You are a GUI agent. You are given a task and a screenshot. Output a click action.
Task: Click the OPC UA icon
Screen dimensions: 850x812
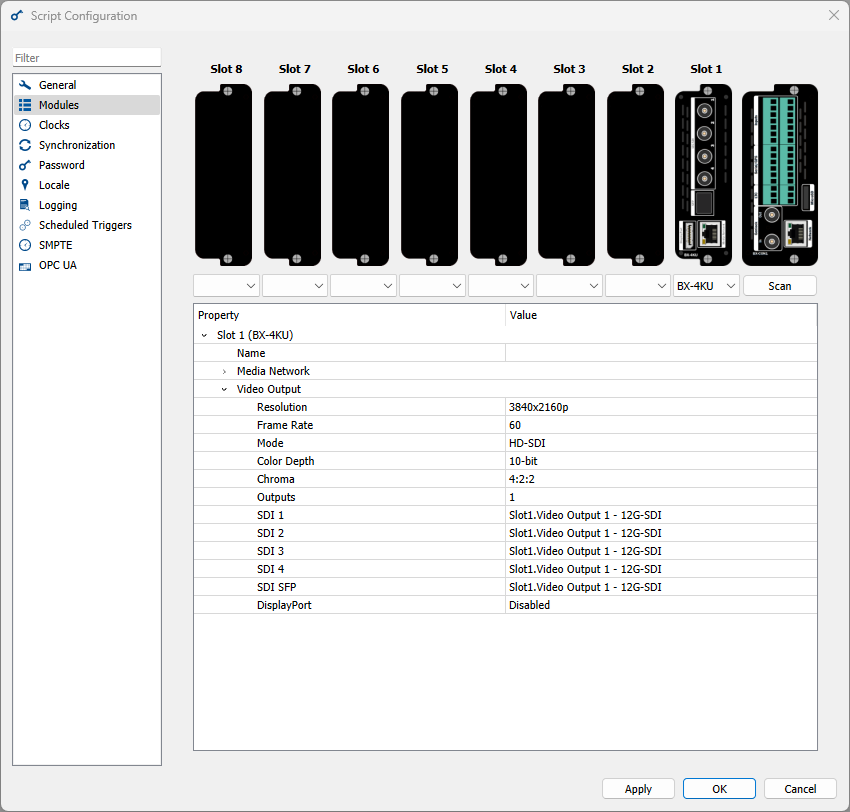[x=25, y=265]
